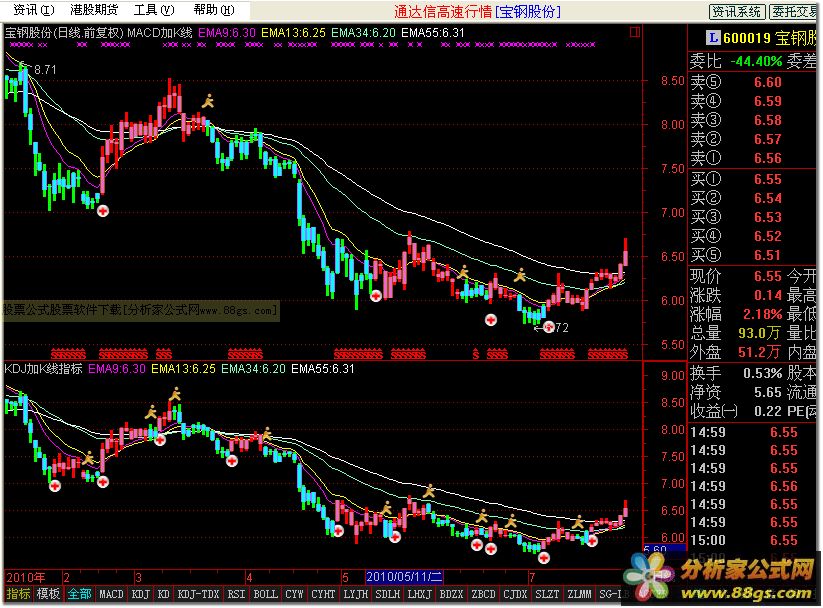Switch to the SDLH indicator tab
The width and height of the screenshot is (823, 608).
388,594
